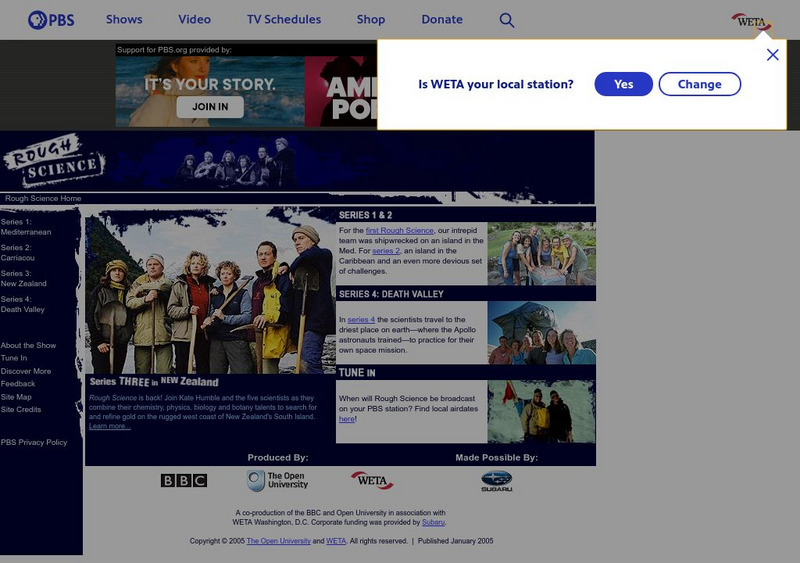This screenshot has height=563, width=800.
Task: Open Rough Science Home link
Action: pyautogui.click(x=43, y=199)
